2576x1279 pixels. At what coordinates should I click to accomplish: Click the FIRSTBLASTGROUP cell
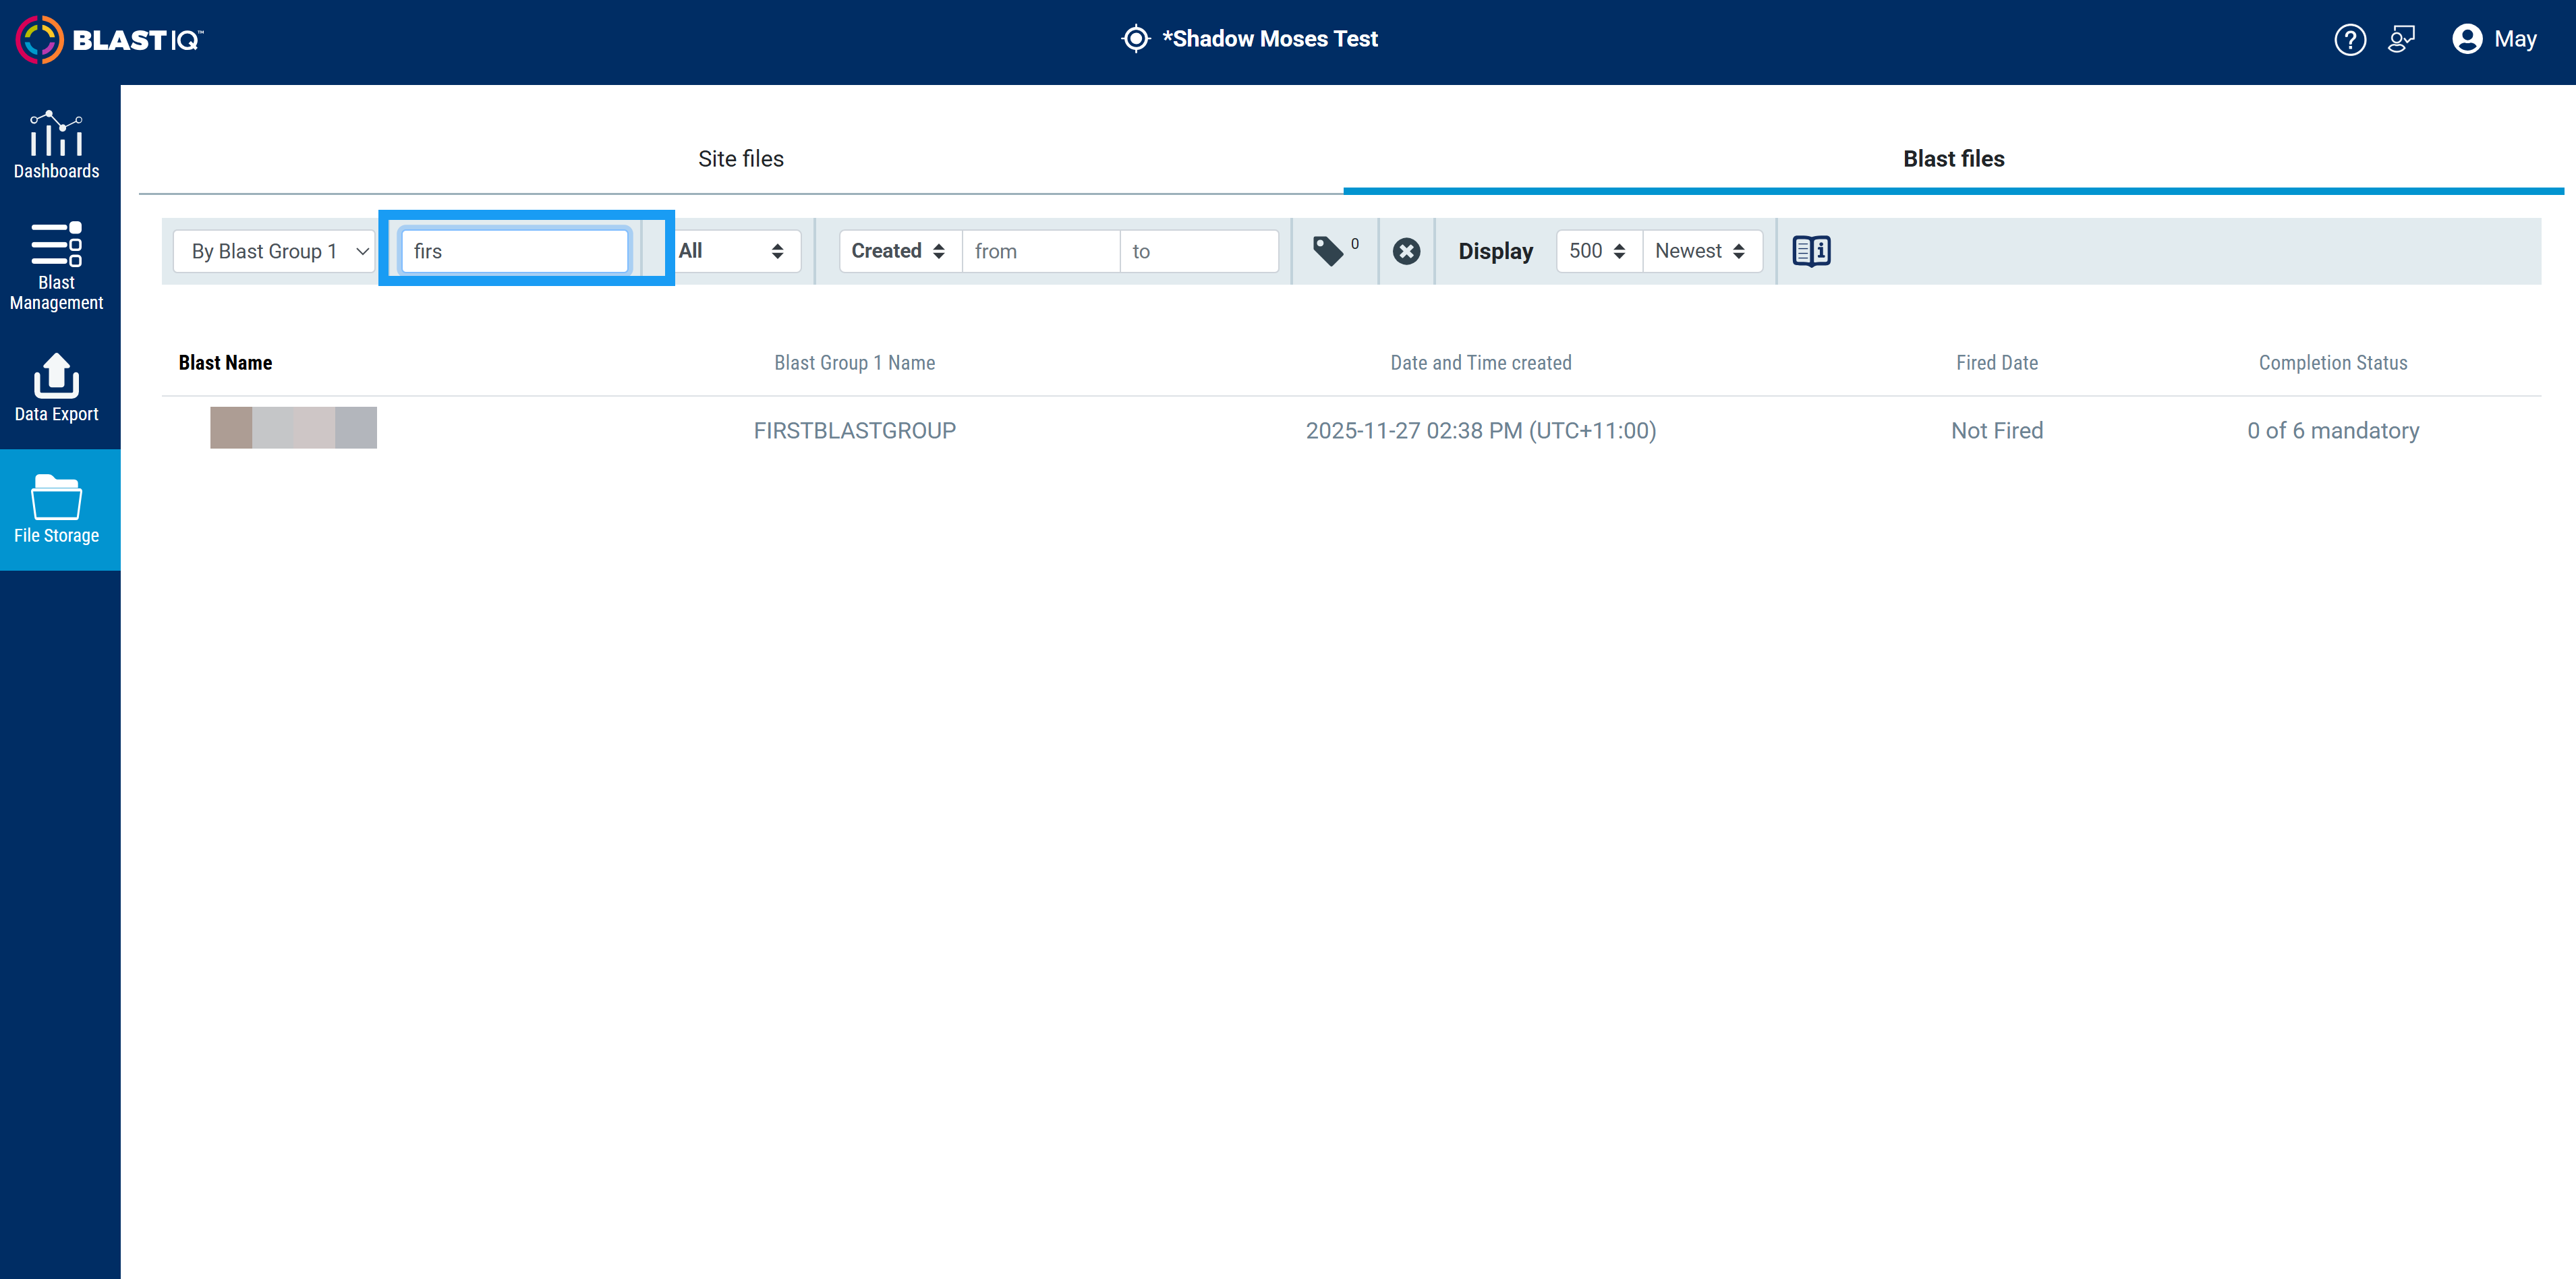pyautogui.click(x=855, y=431)
